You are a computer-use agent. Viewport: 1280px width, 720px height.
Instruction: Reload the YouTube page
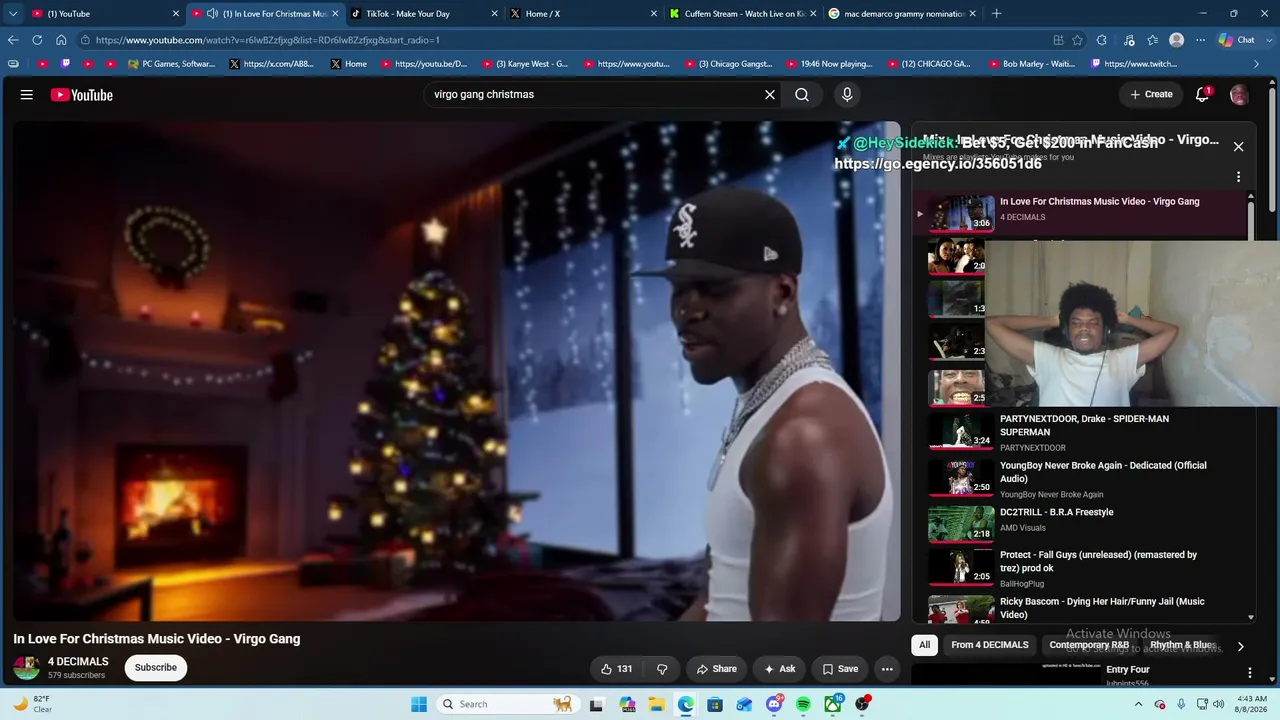coord(37,40)
